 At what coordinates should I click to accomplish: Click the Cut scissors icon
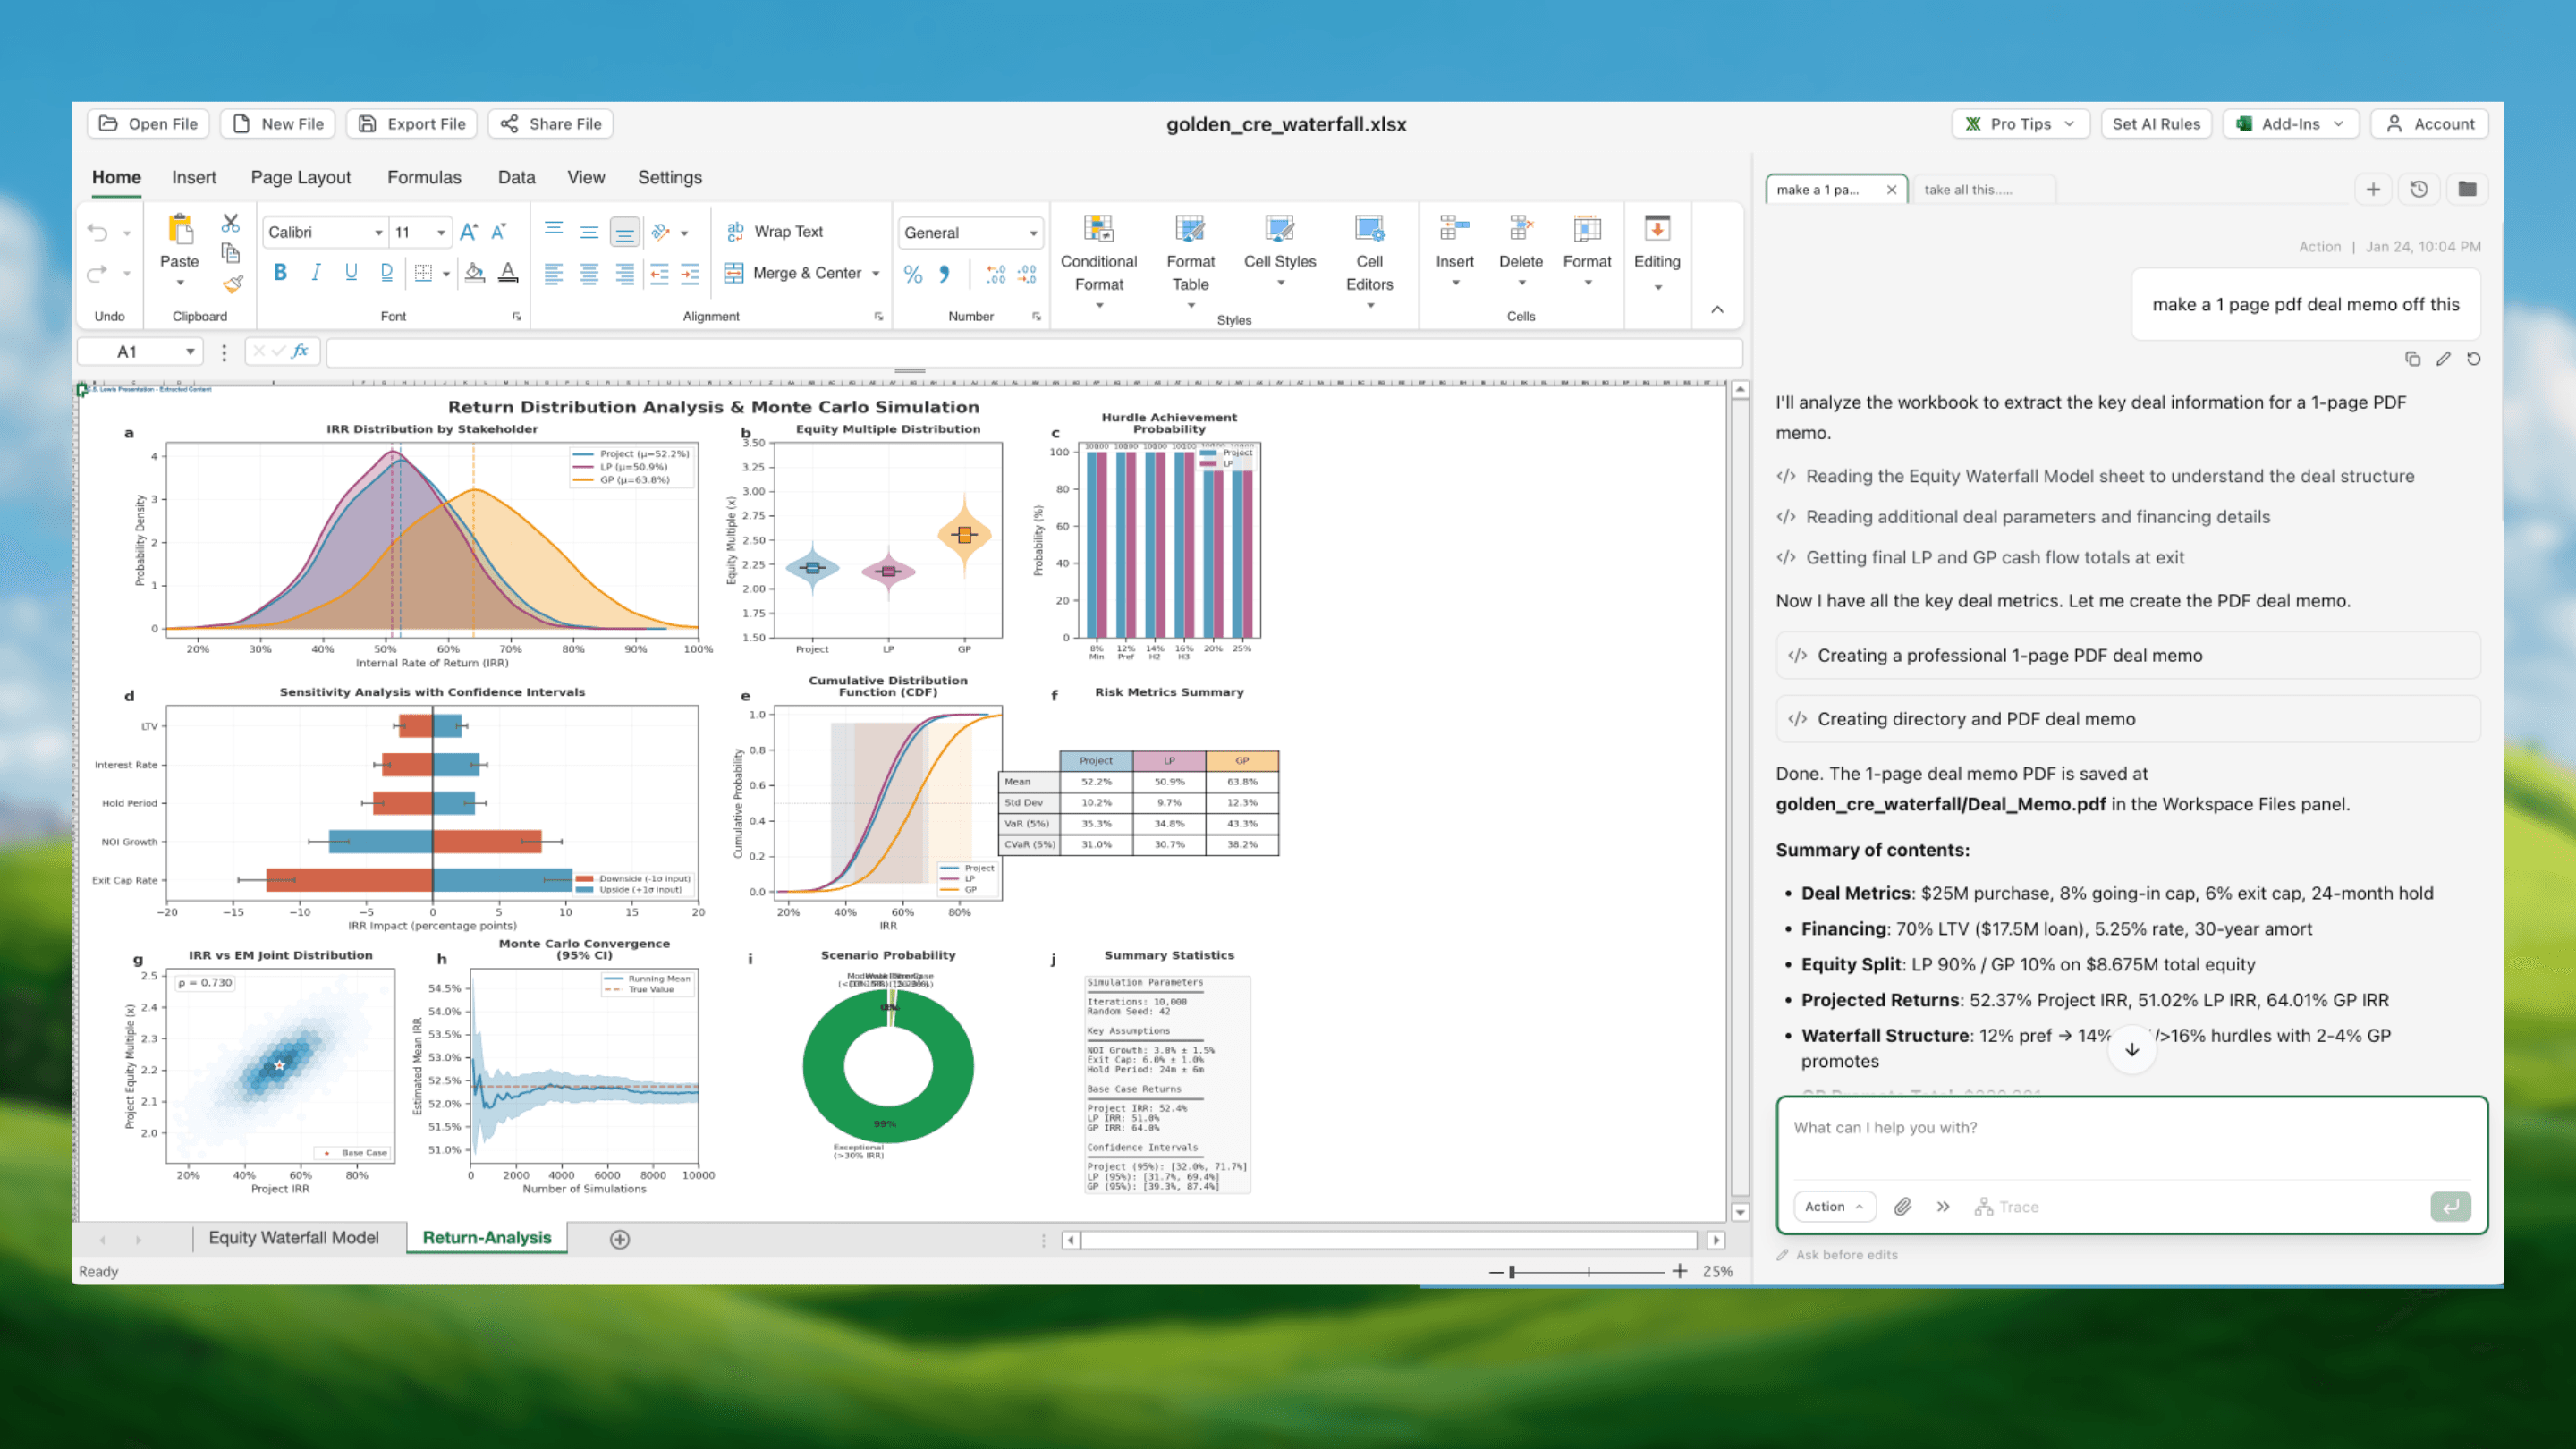pyautogui.click(x=231, y=222)
